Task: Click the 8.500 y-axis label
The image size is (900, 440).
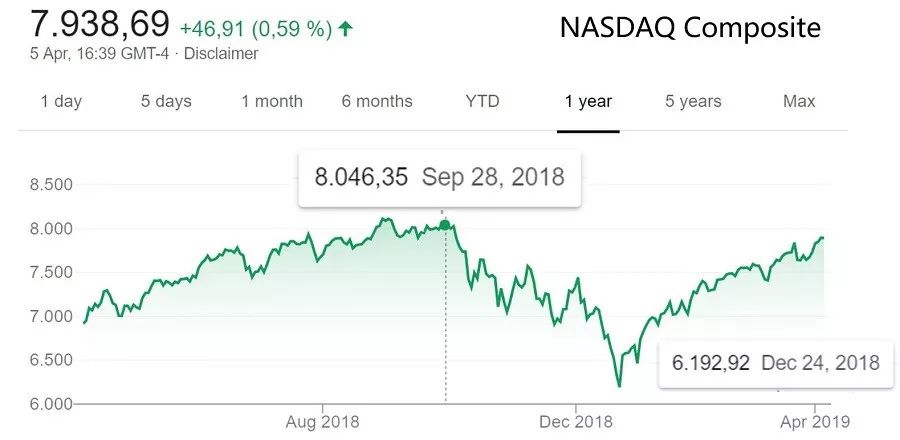Action: pyautogui.click(x=49, y=185)
